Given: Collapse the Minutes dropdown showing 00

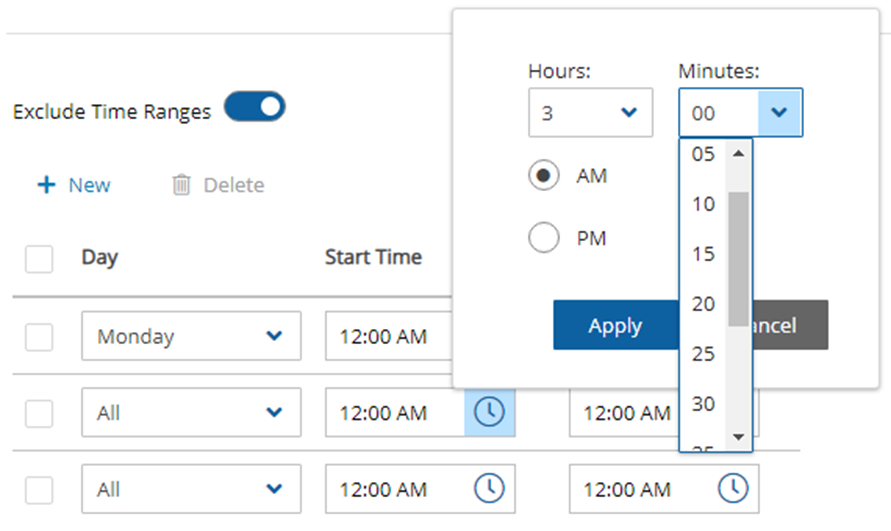Looking at the screenshot, I should click(779, 113).
